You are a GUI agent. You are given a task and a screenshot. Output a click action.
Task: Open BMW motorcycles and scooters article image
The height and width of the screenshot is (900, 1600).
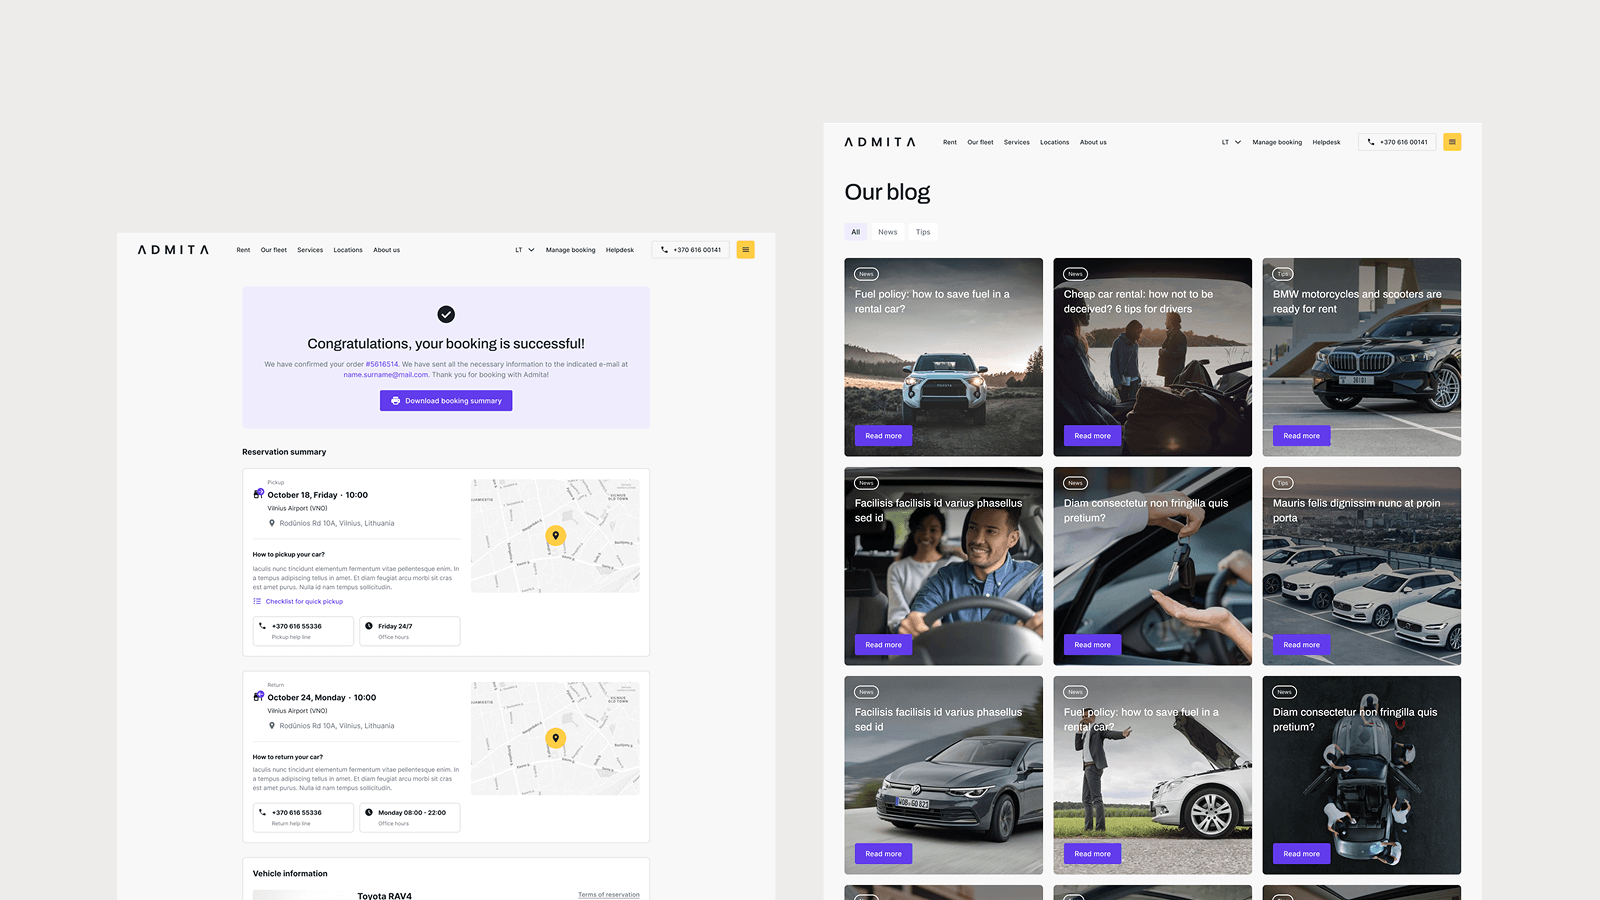1361,357
